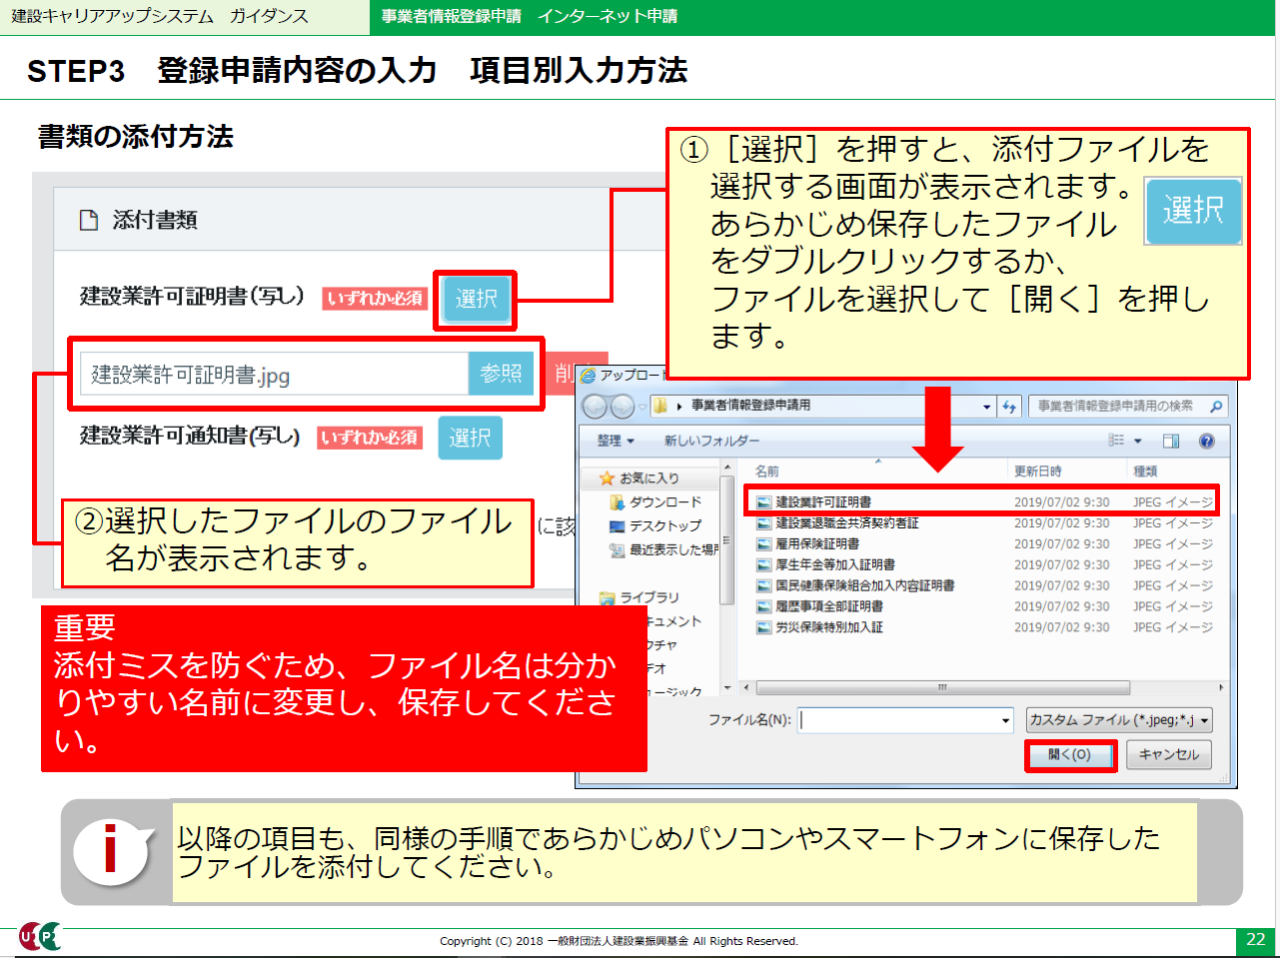Click the refresh arrows icon beside address bar

pos(1009,406)
